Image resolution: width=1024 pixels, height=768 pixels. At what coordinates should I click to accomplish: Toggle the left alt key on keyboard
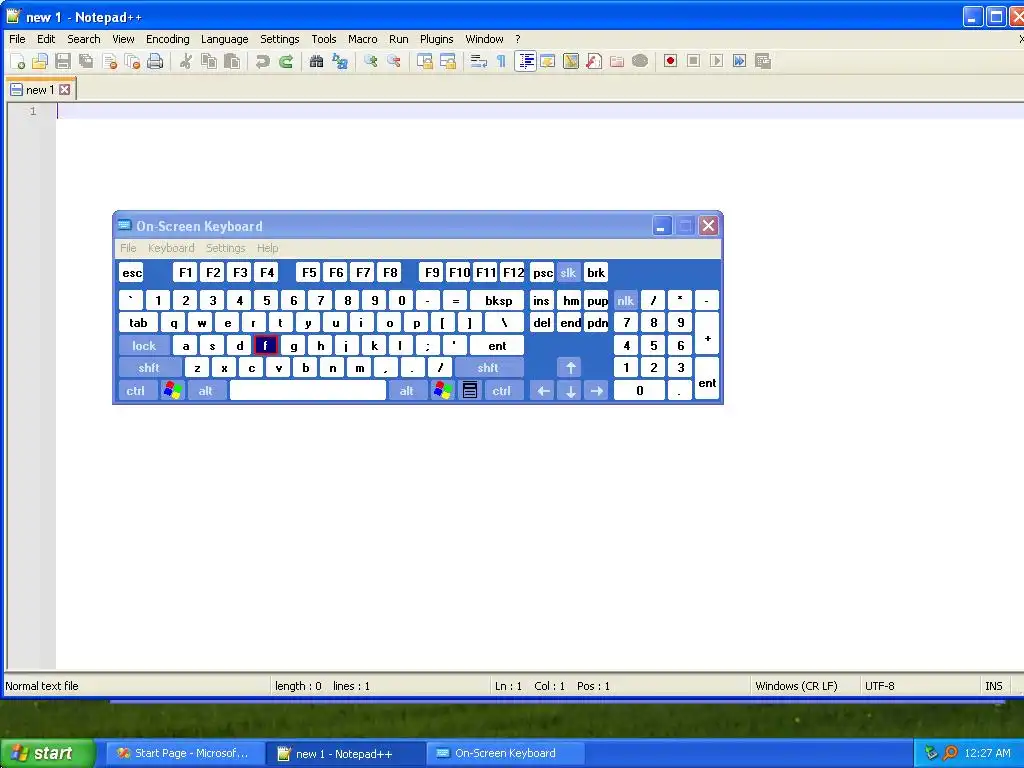(206, 391)
